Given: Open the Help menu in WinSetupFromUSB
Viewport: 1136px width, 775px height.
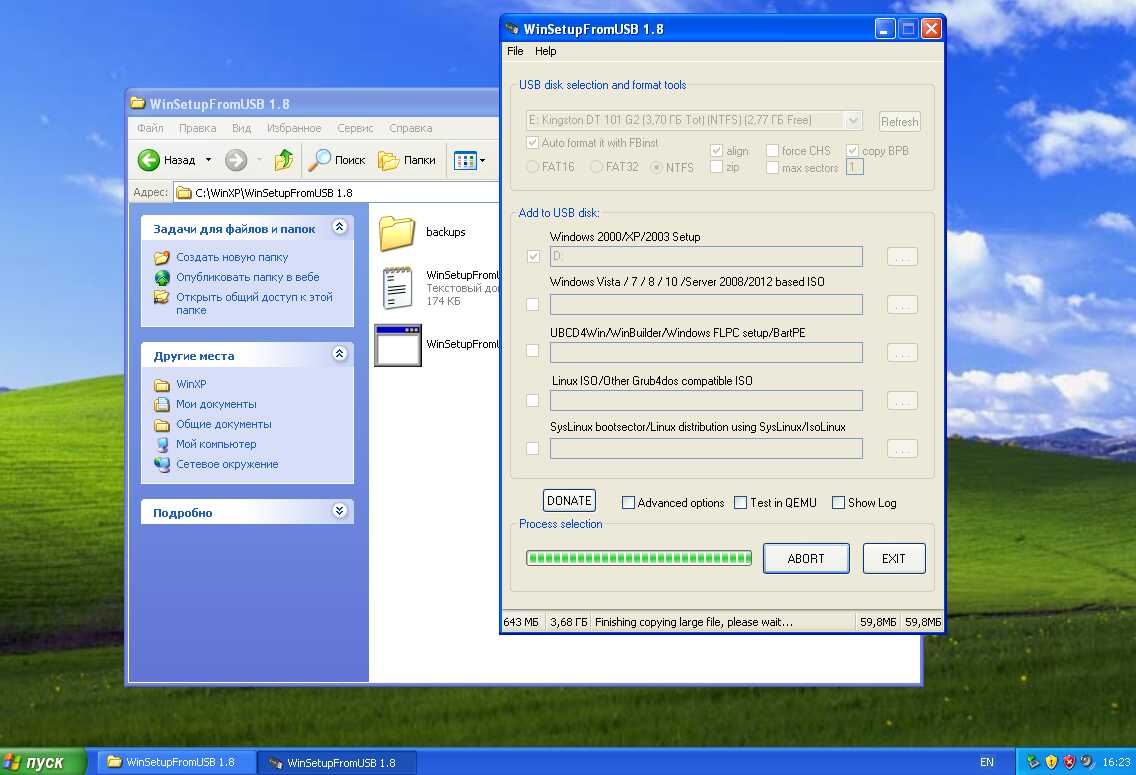Looking at the screenshot, I should [545, 51].
